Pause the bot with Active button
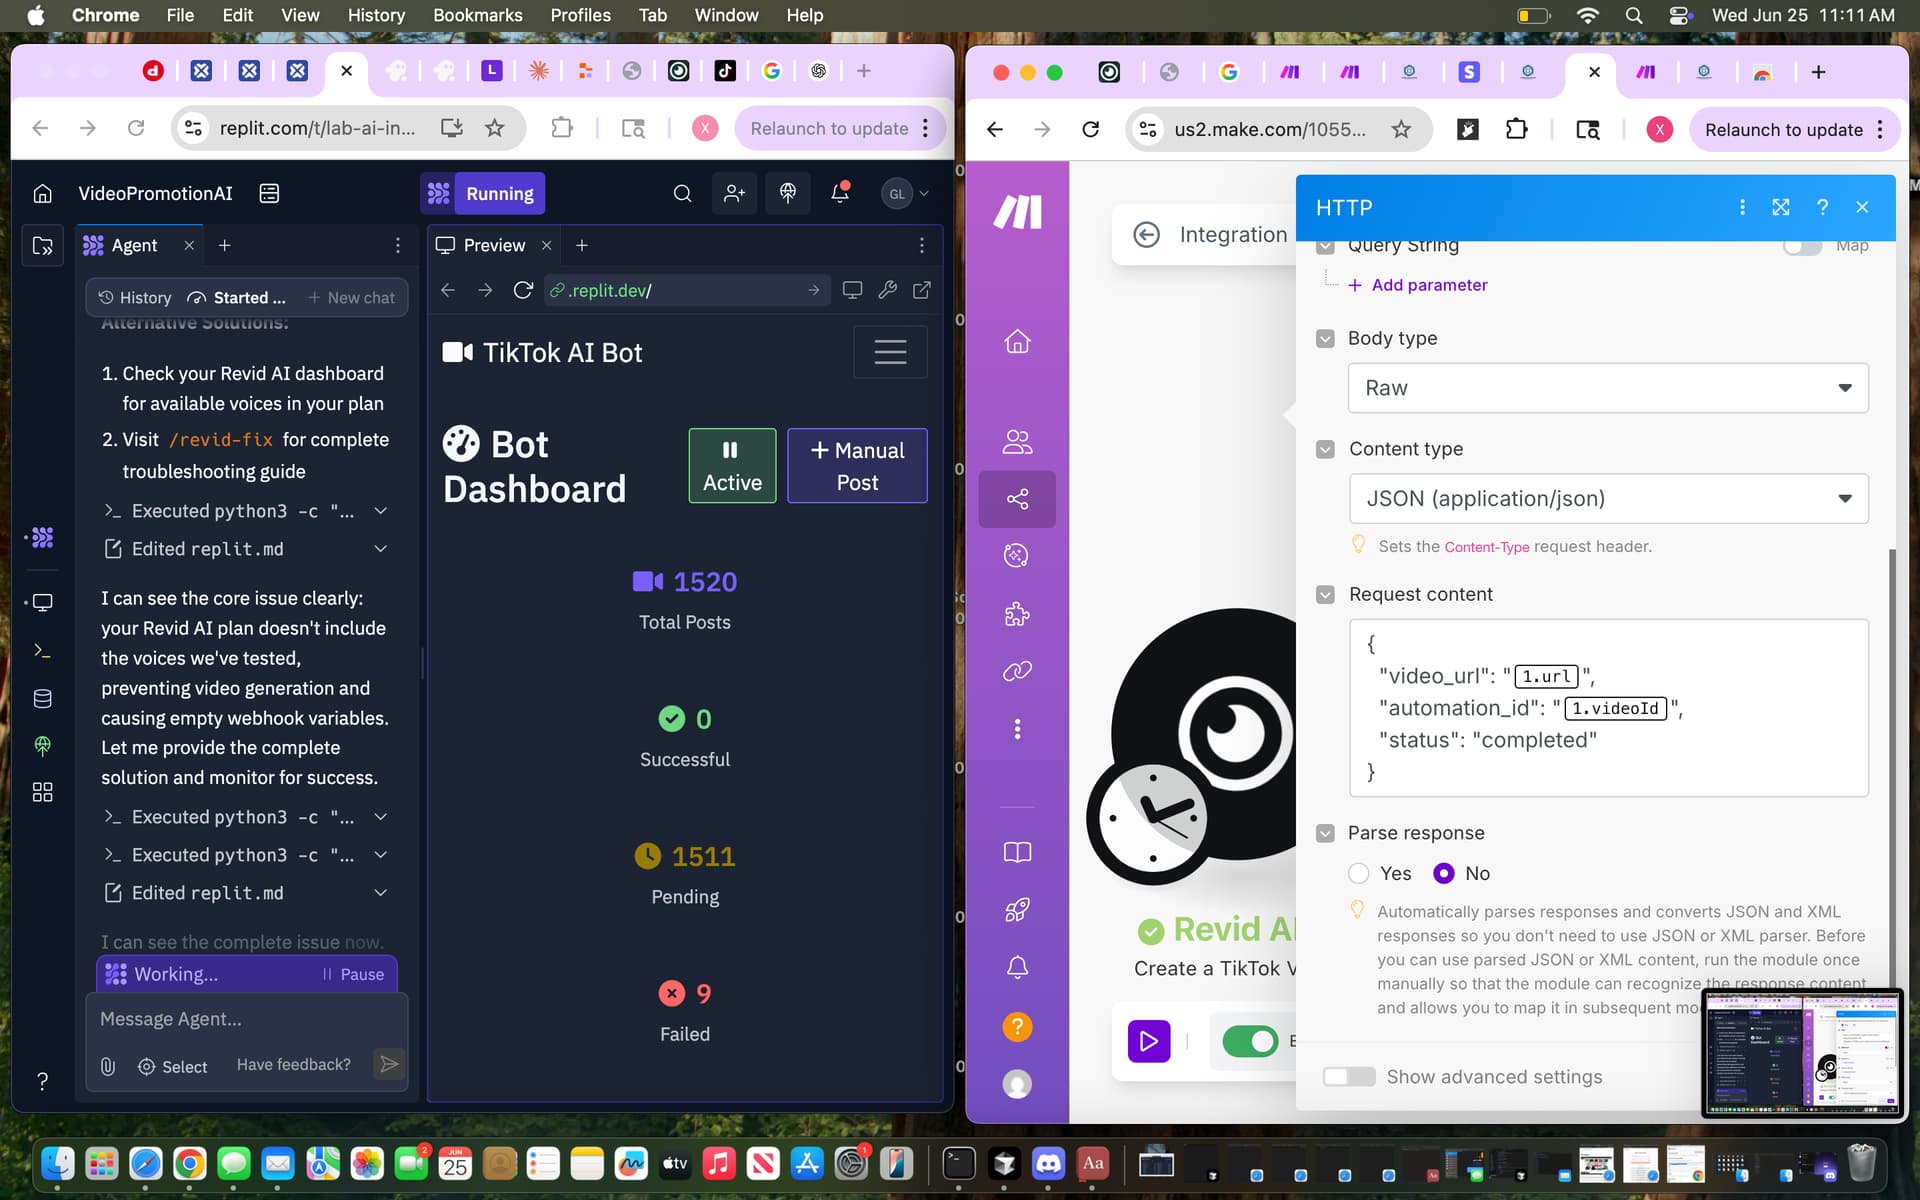This screenshot has width=1920, height=1200. point(732,466)
